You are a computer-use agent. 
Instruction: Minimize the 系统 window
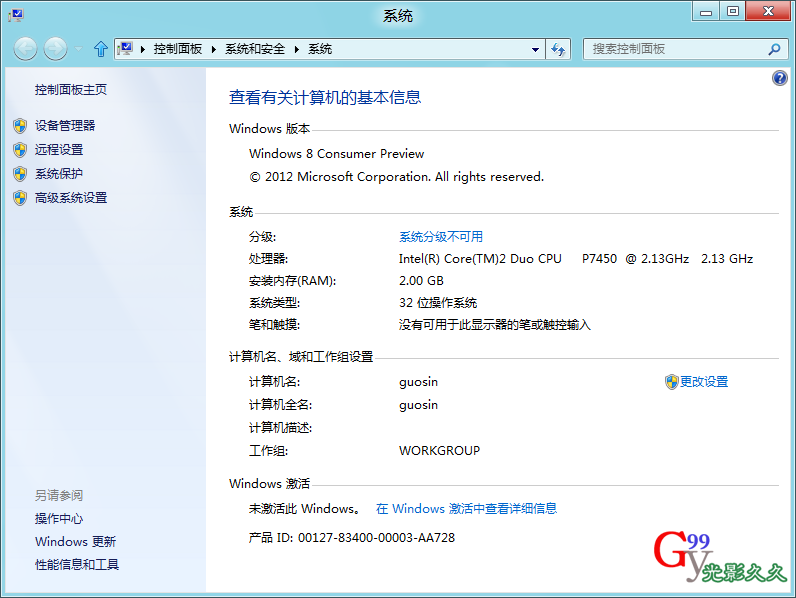706,11
